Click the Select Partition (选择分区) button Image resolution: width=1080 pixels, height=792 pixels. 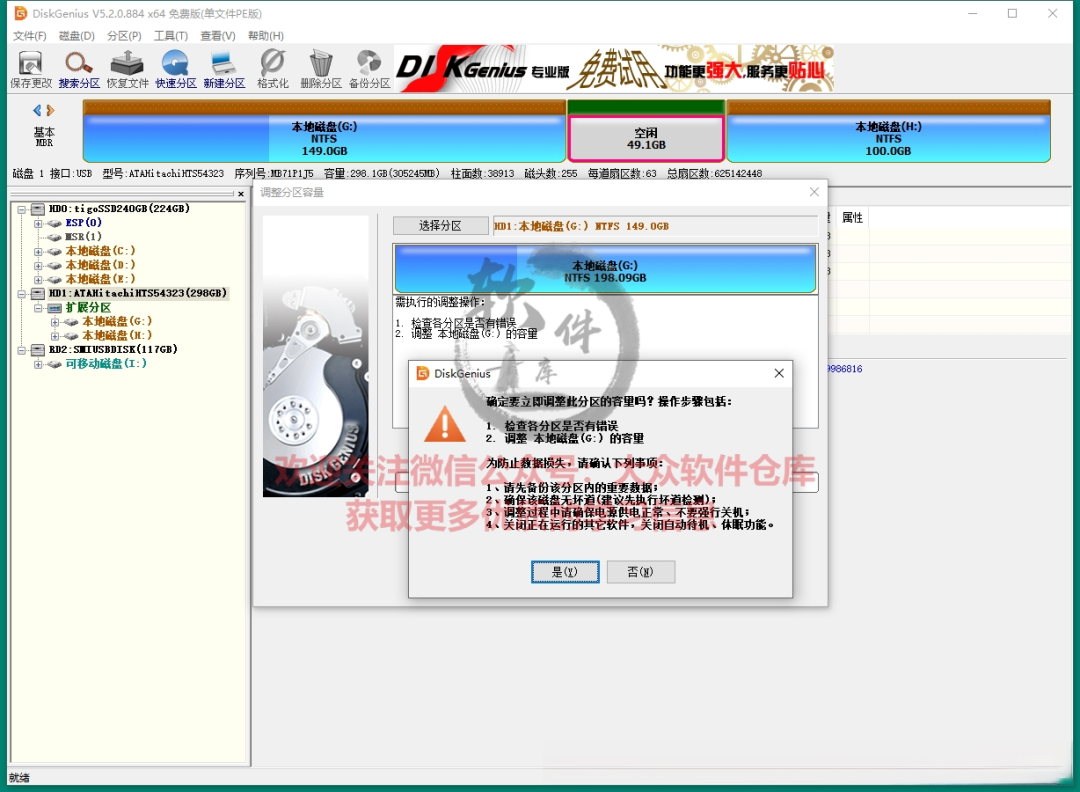pyautogui.click(x=440, y=226)
